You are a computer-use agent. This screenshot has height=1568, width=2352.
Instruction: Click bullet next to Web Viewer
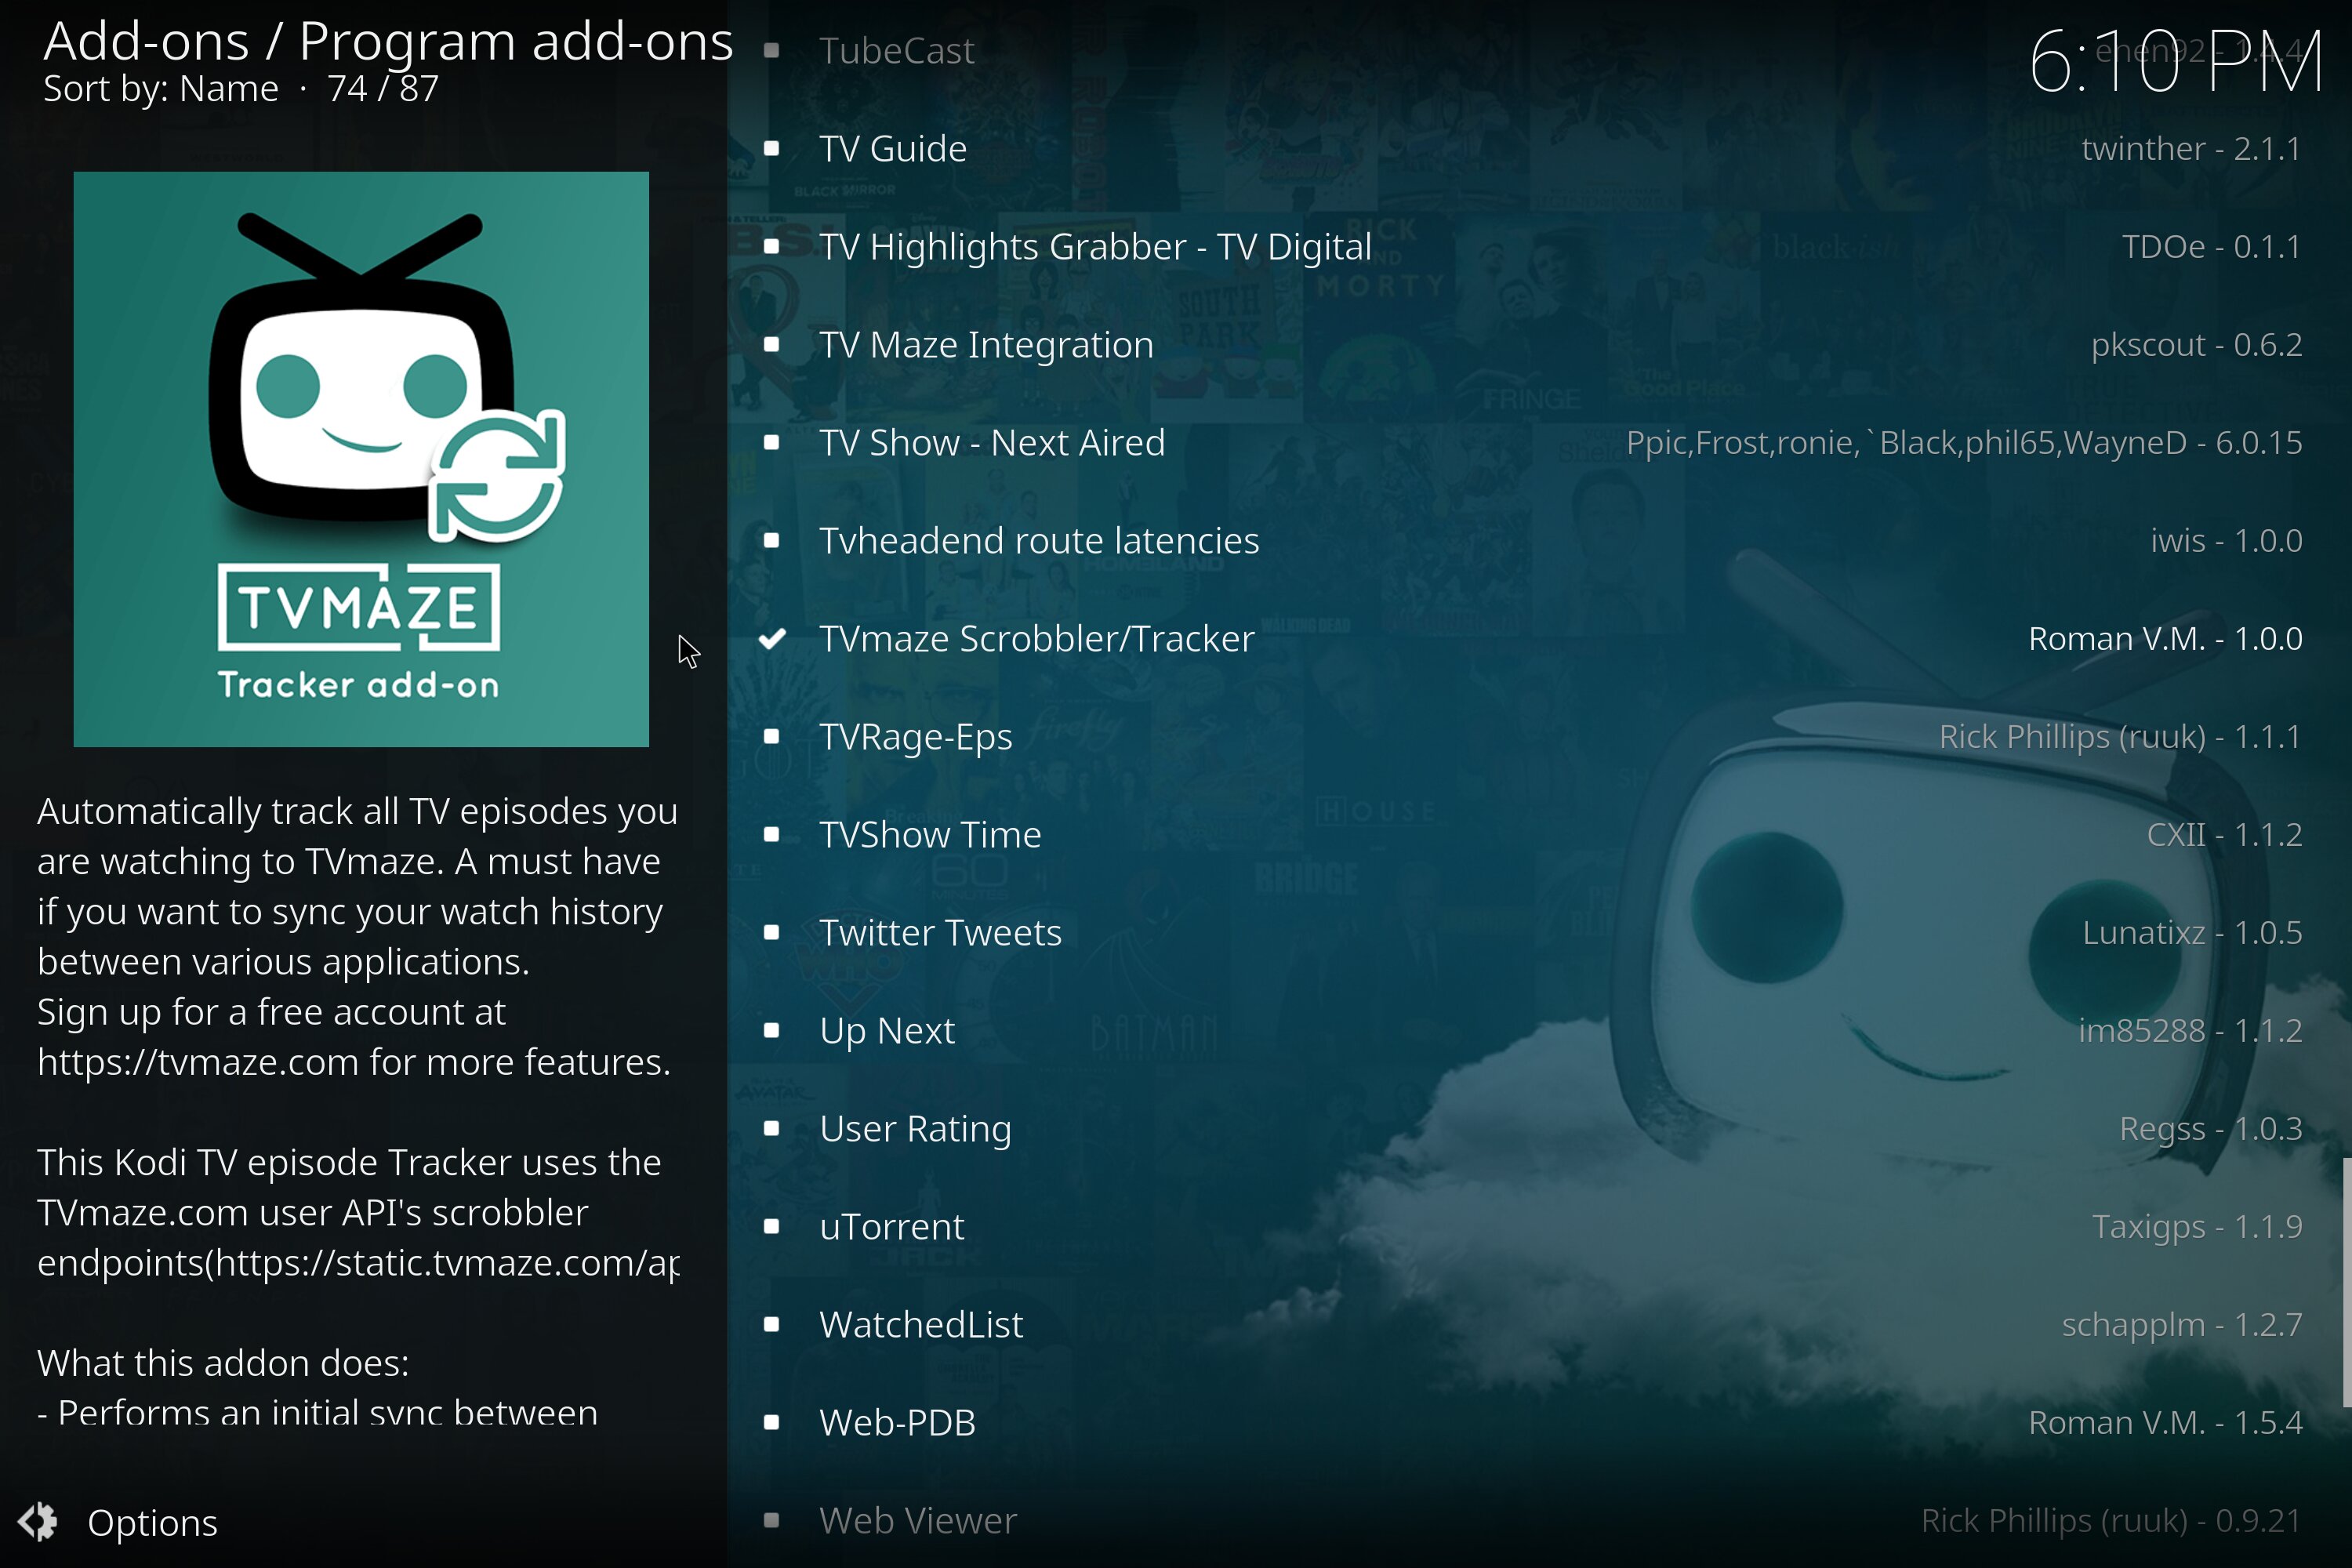tap(772, 1520)
